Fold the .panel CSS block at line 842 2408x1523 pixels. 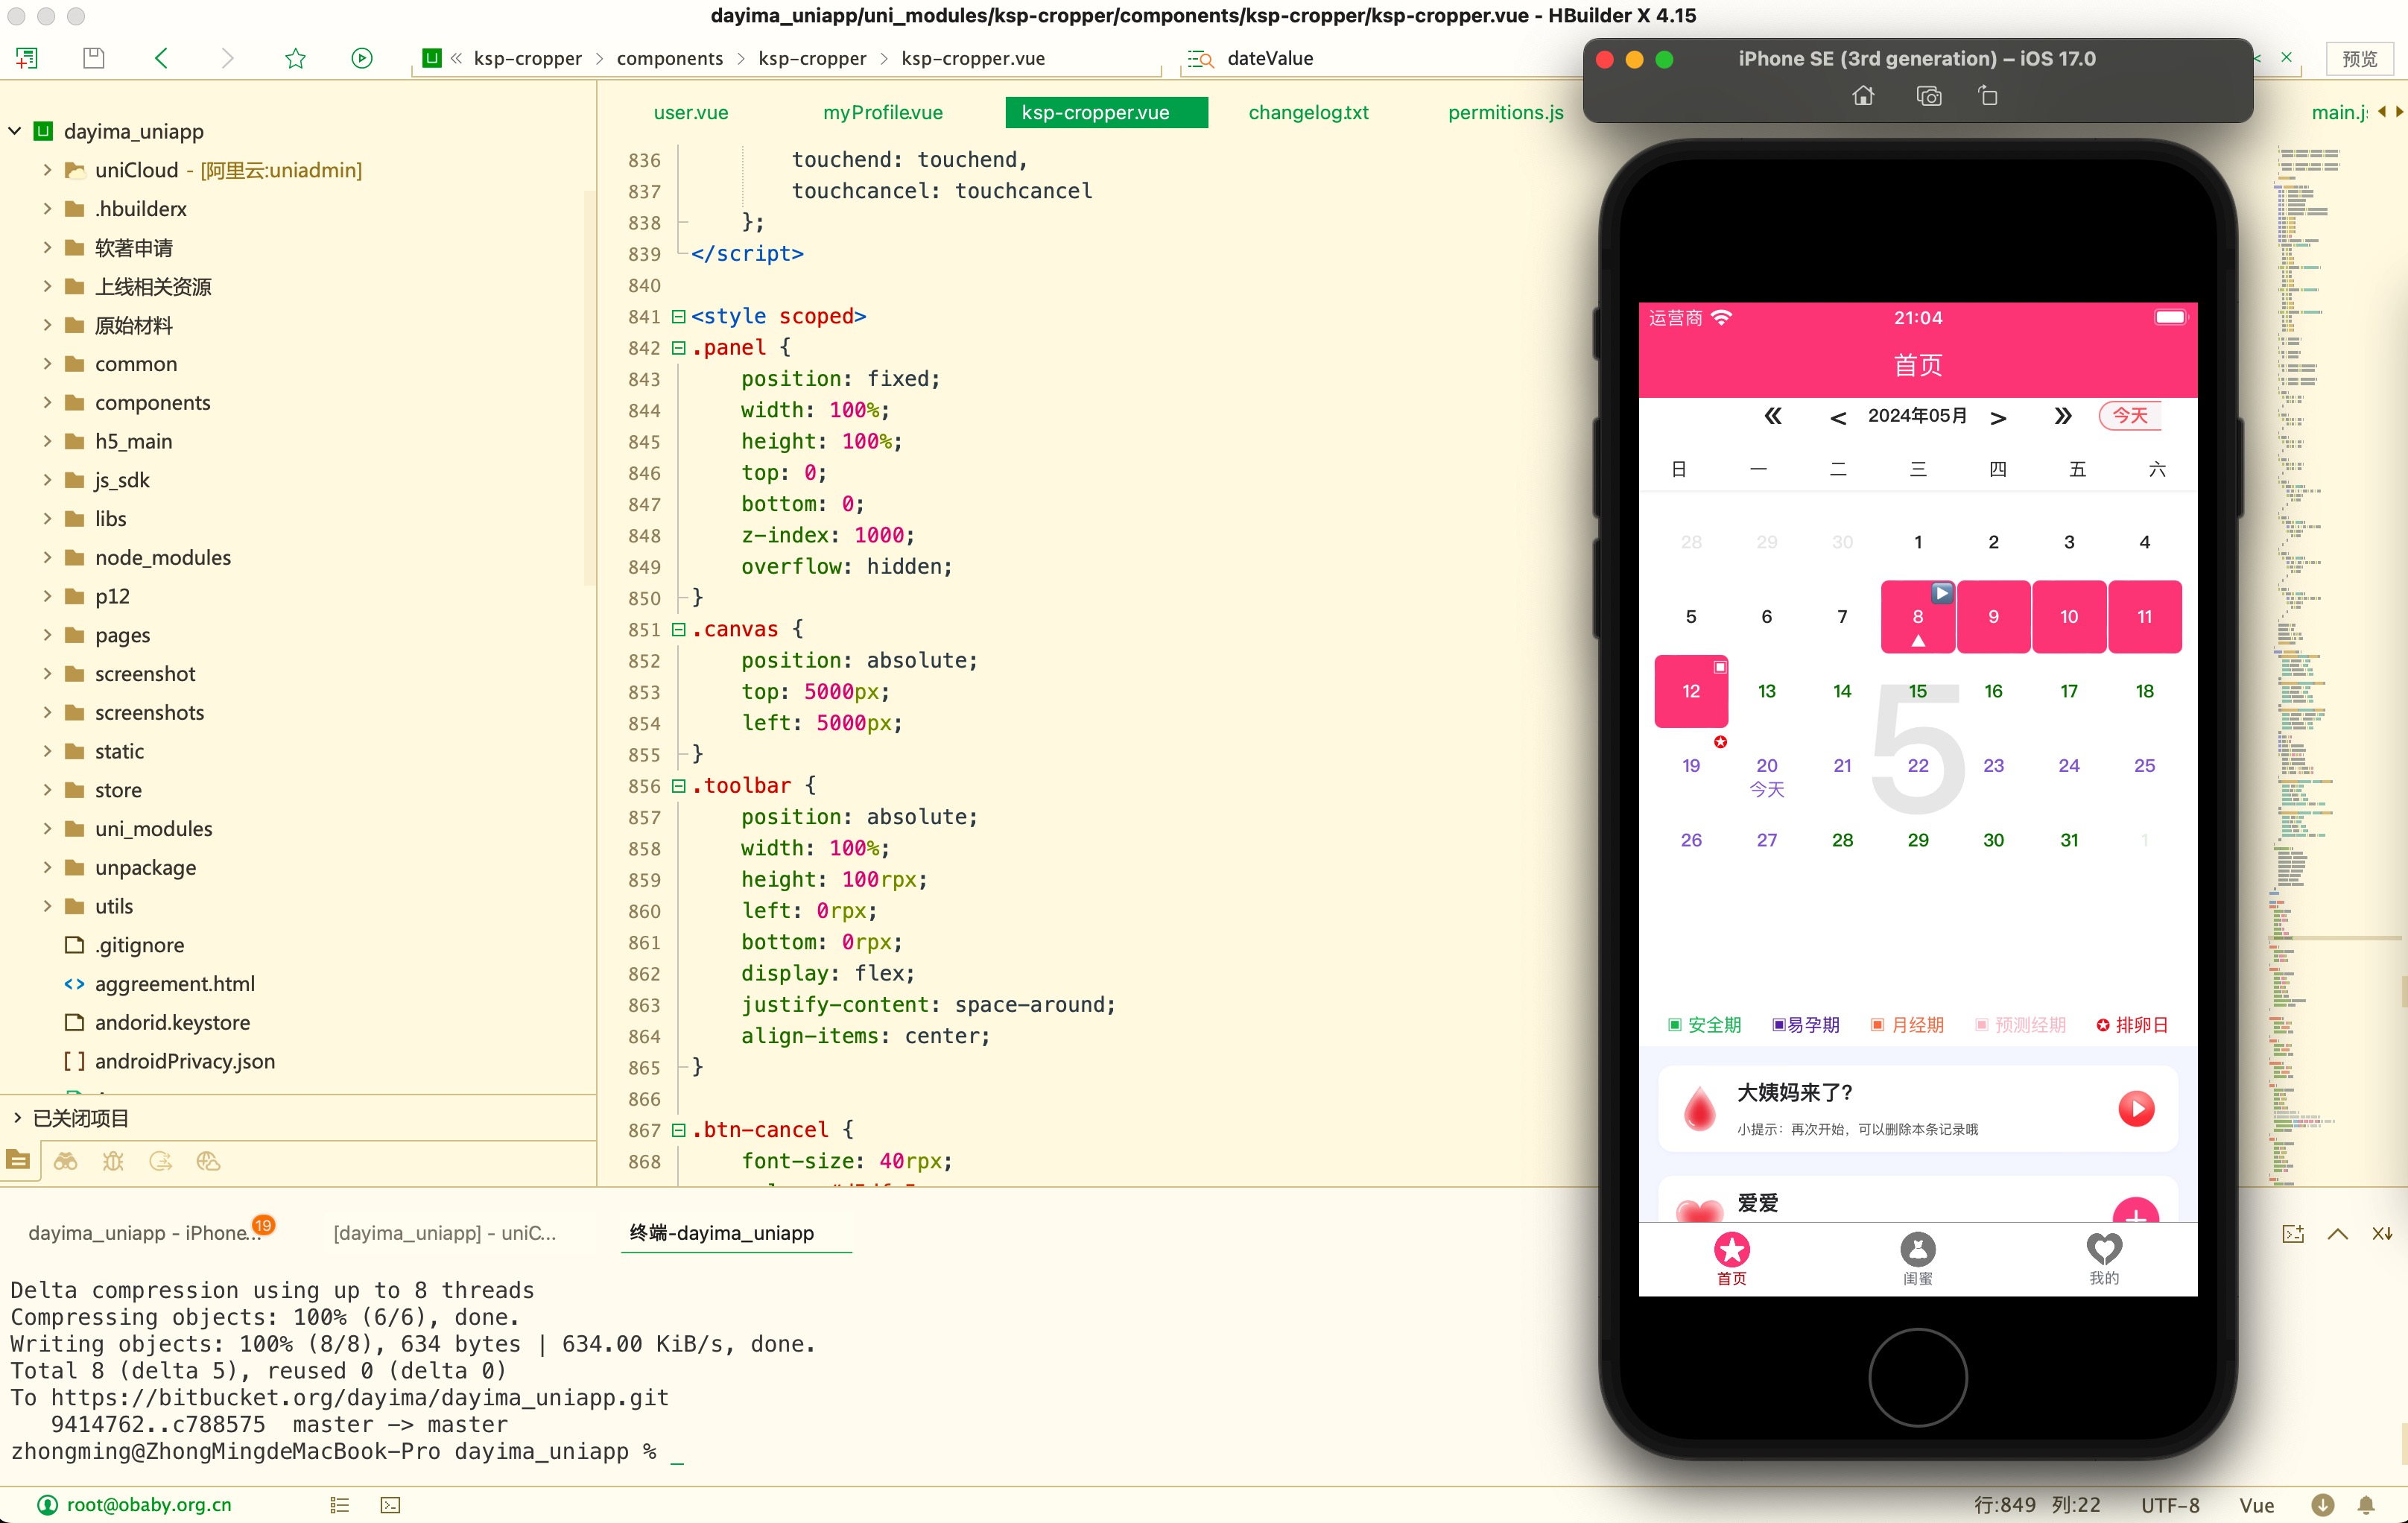pyautogui.click(x=678, y=348)
